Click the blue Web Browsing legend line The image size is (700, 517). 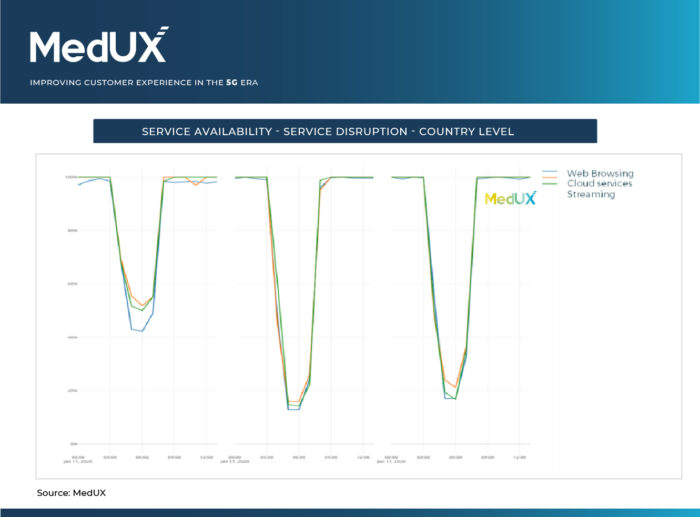pyautogui.click(x=550, y=173)
